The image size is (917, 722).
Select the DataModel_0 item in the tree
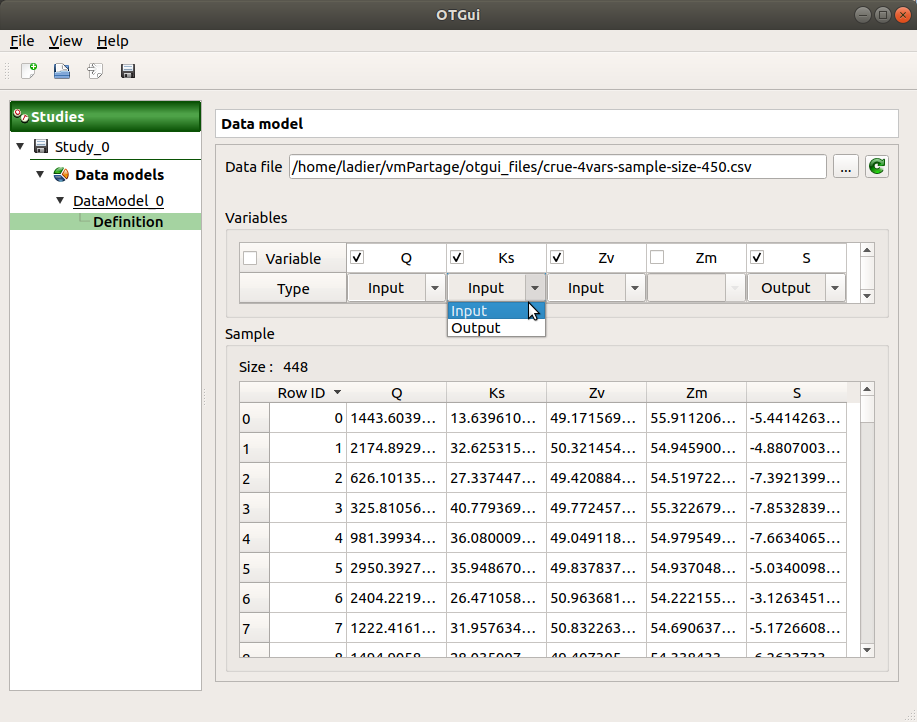click(117, 201)
